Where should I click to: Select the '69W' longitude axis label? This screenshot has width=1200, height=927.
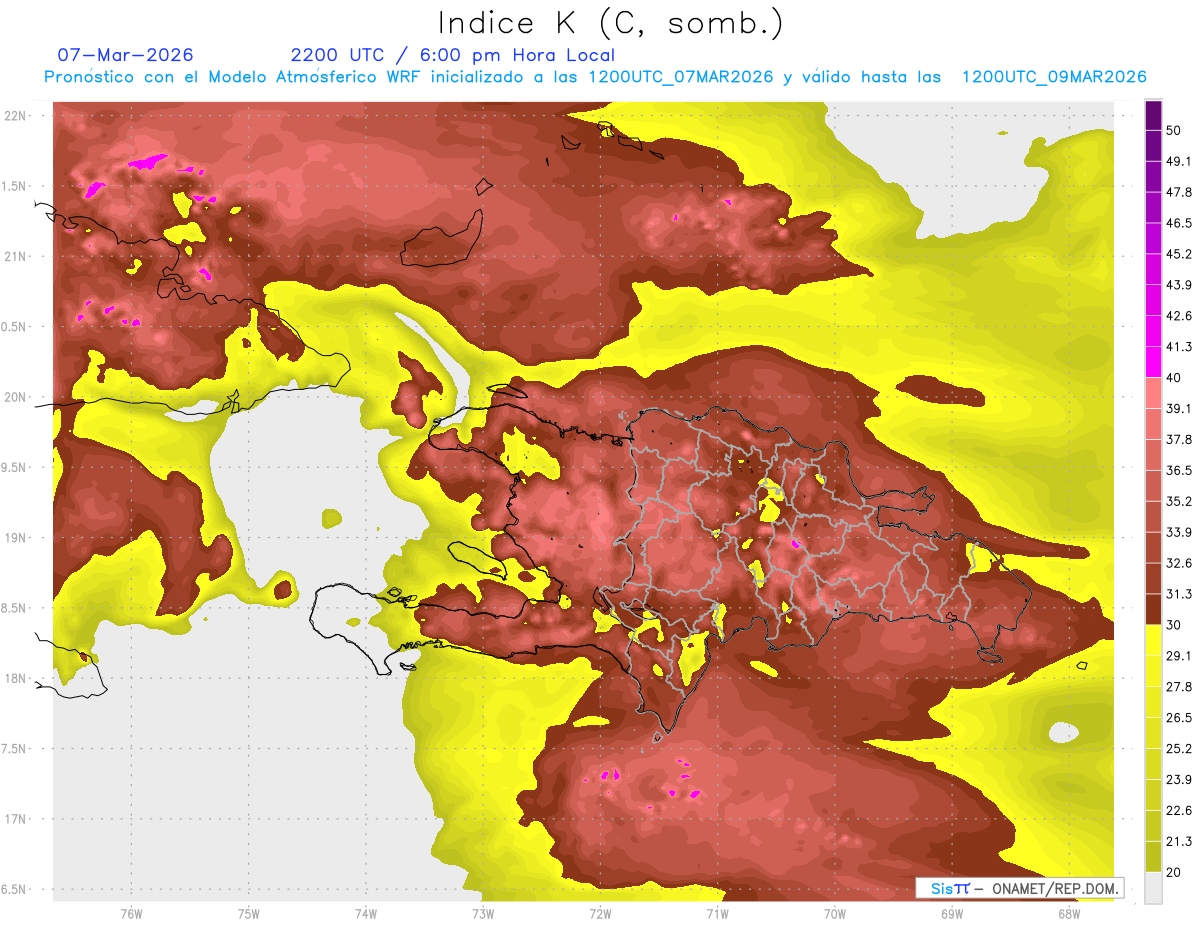(x=952, y=914)
